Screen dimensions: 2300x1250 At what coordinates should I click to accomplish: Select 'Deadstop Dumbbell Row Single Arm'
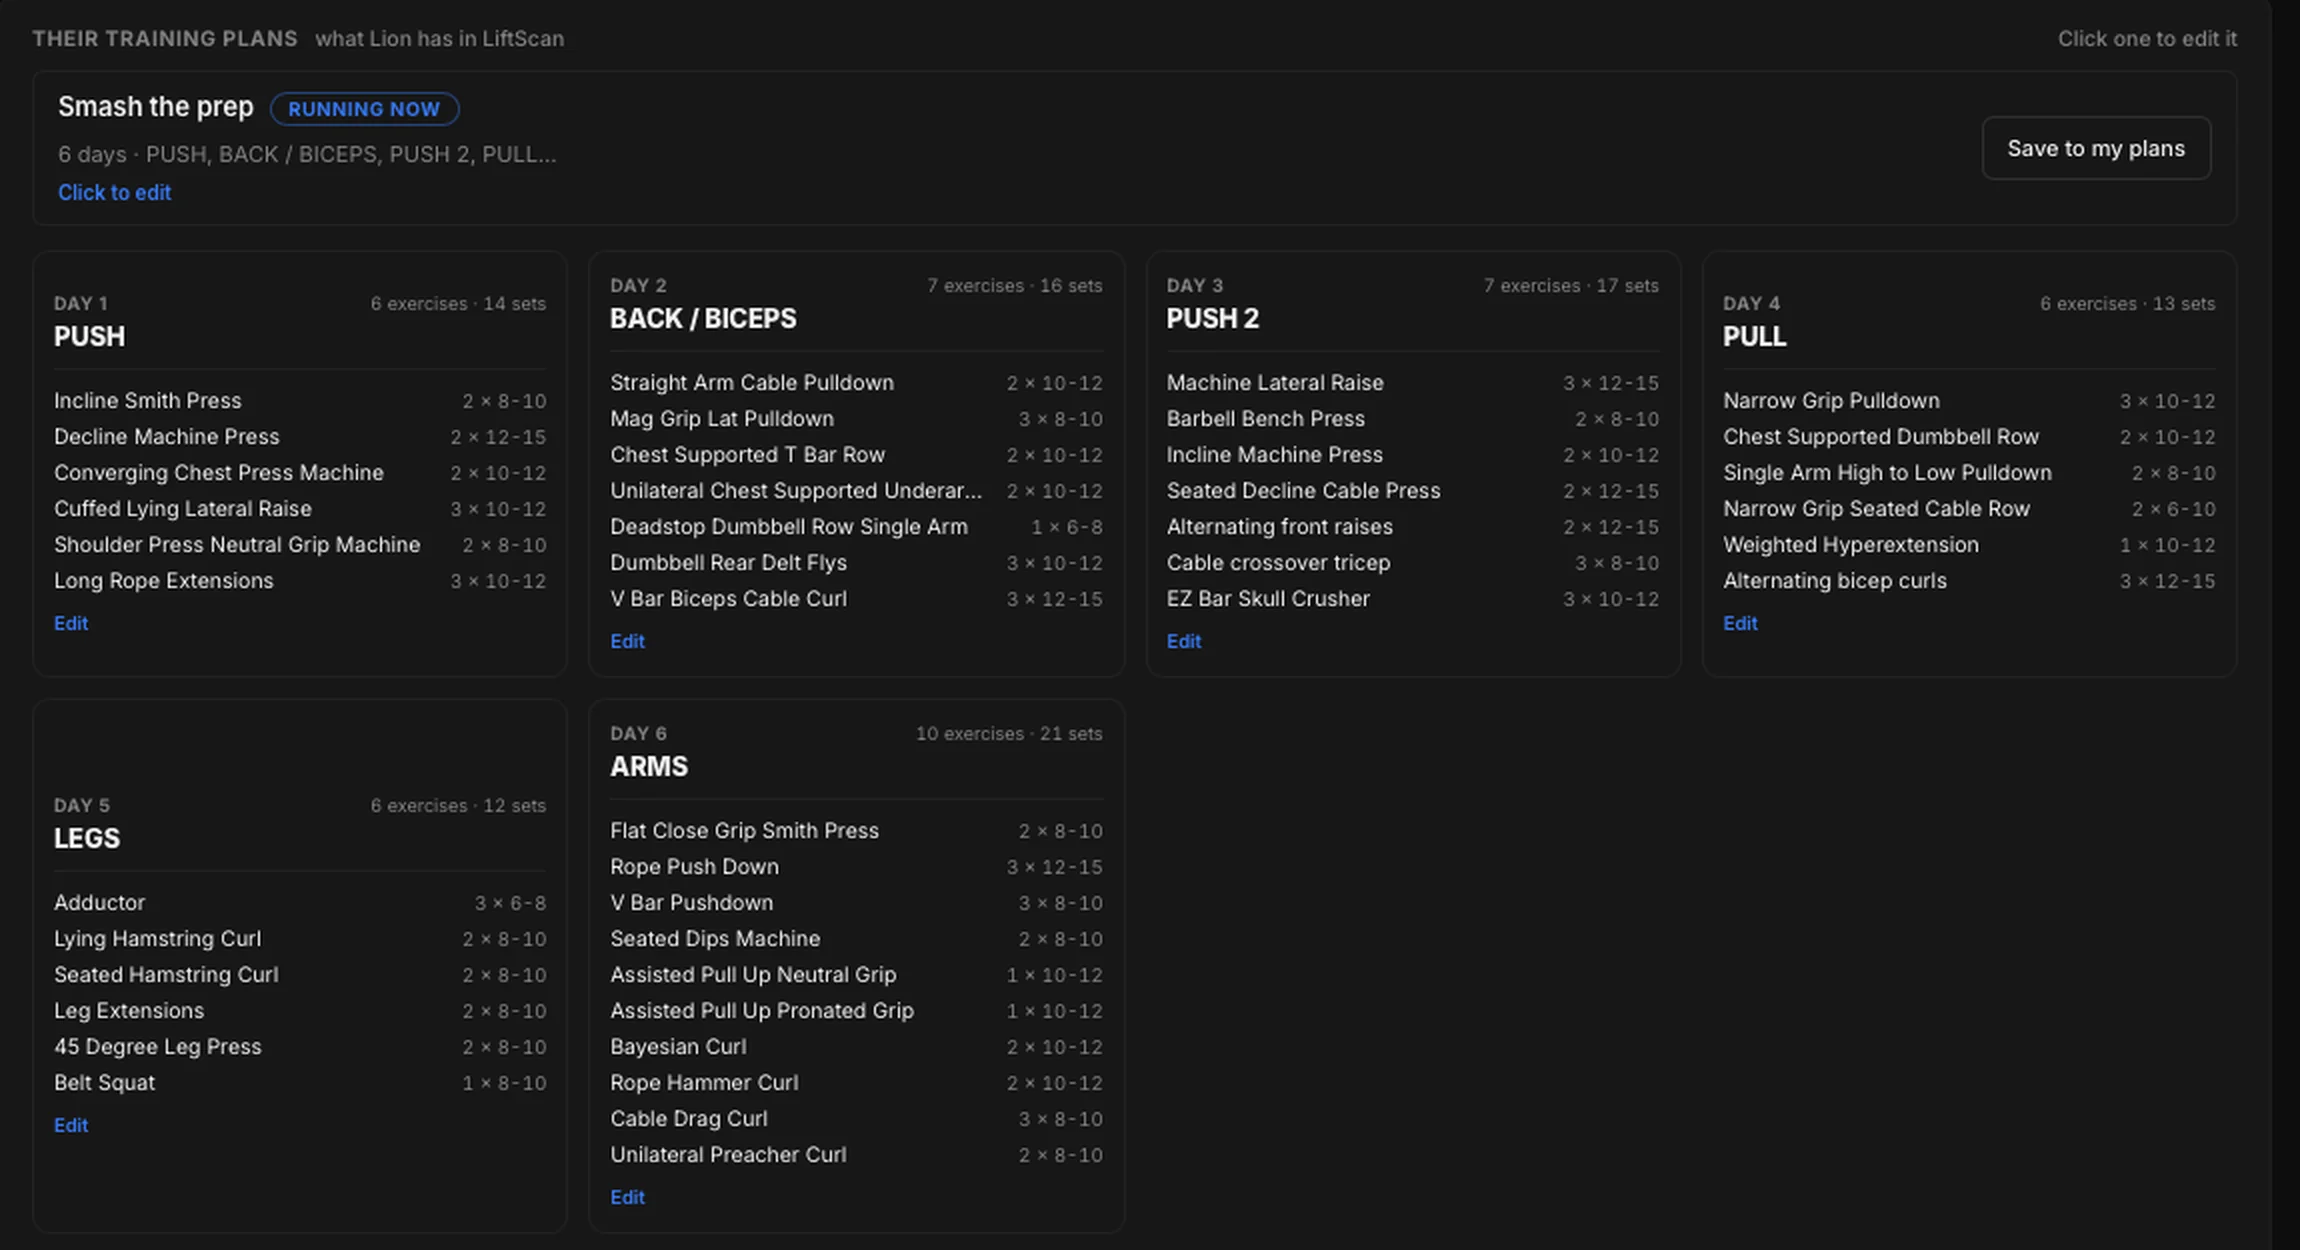(x=856, y=526)
